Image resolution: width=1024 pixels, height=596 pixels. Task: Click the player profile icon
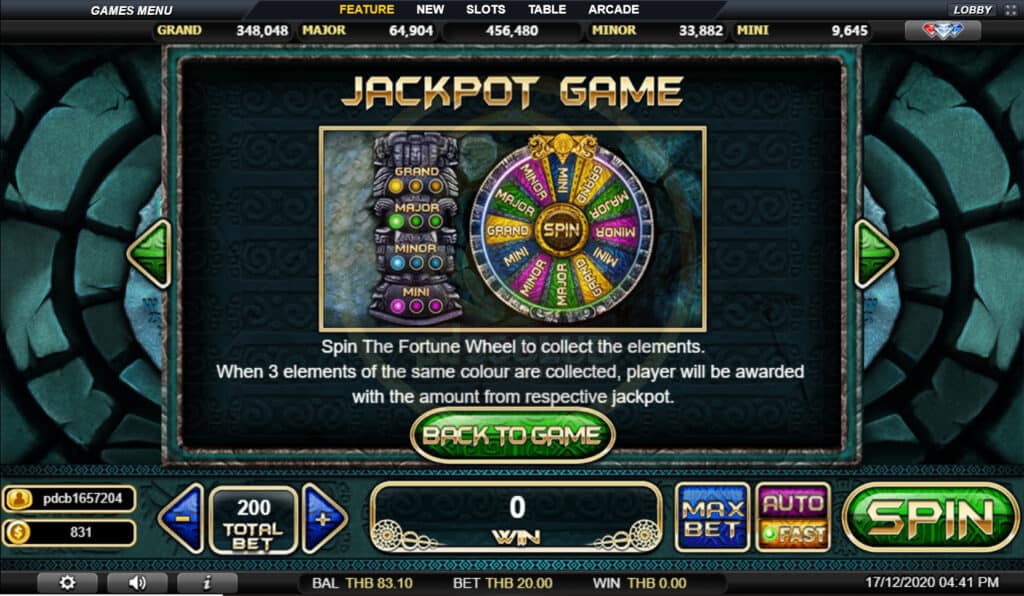18,499
